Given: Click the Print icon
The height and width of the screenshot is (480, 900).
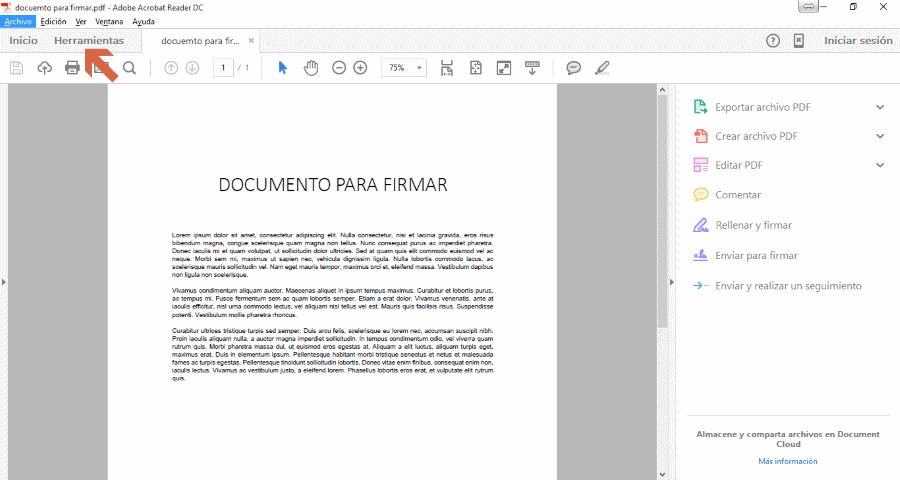Looking at the screenshot, I should [72, 68].
